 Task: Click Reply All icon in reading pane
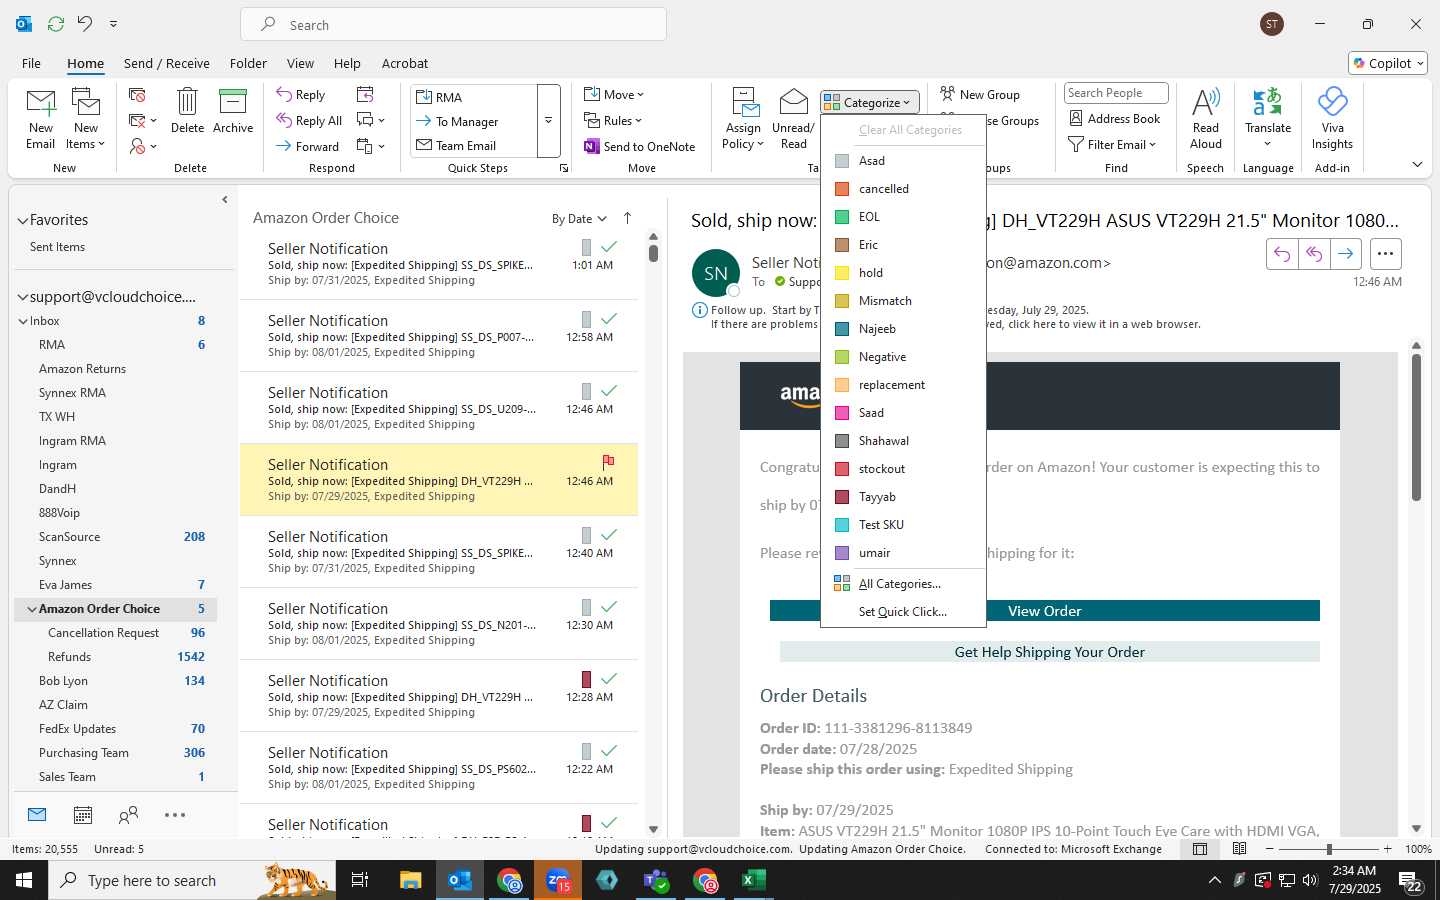[1314, 254]
